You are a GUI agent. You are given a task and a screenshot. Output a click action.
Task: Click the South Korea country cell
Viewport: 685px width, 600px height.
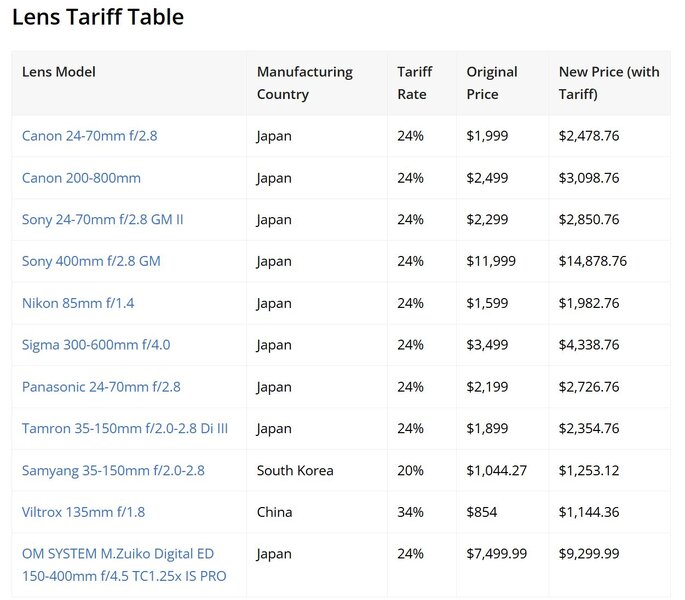295,470
